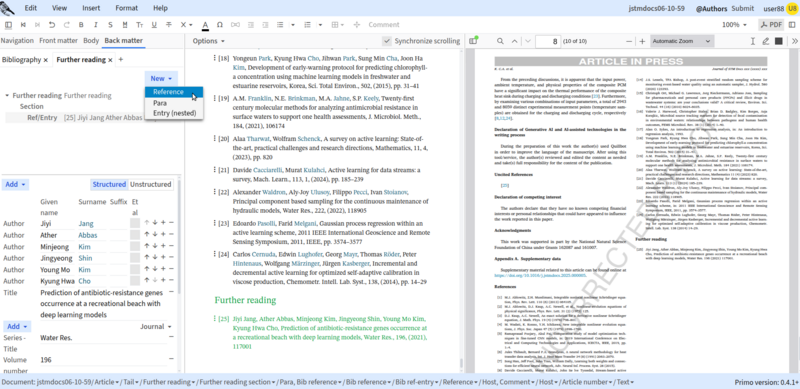Check the Et al box for Jingyeong Shin

tap(135, 258)
